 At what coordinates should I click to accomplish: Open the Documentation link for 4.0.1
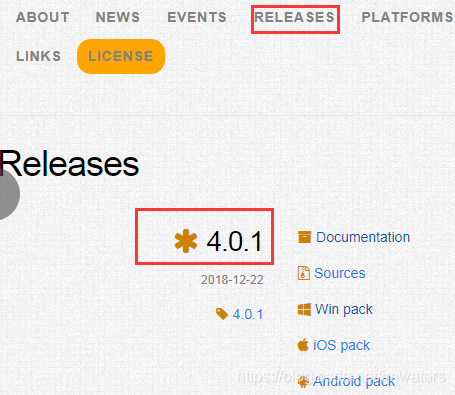[363, 237]
